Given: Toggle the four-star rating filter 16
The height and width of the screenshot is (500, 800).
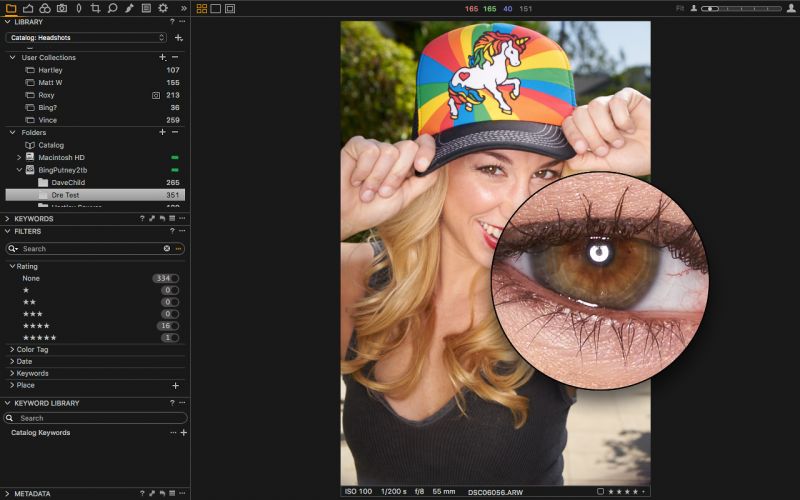Looking at the screenshot, I should [x=168, y=326].
